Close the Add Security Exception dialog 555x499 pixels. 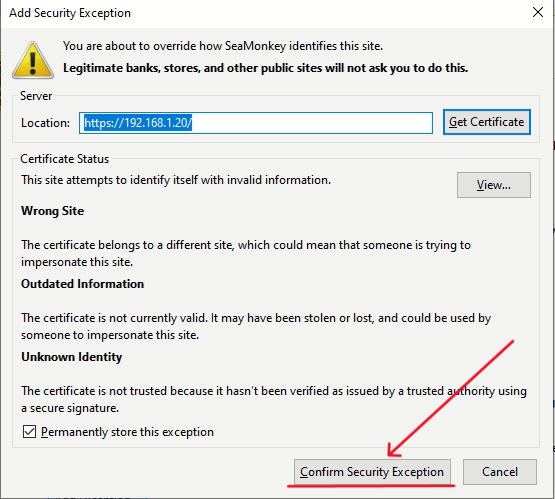pyautogui.click(x=538, y=12)
